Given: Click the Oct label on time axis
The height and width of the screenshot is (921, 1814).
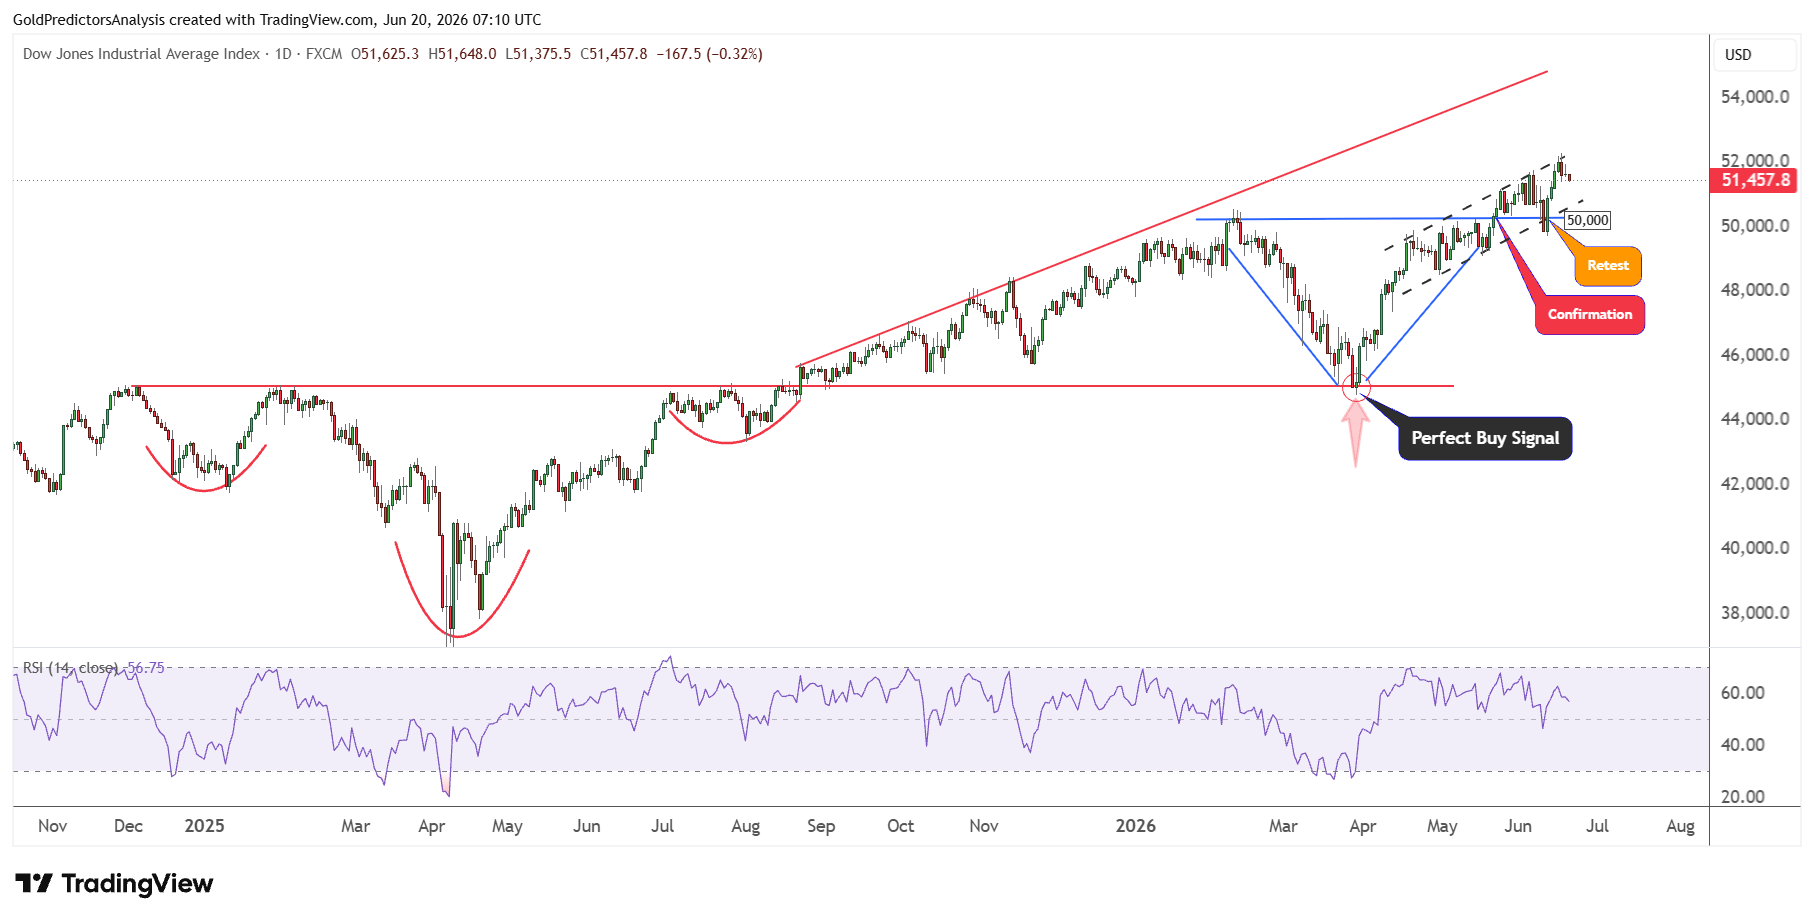Looking at the screenshot, I should [x=900, y=826].
